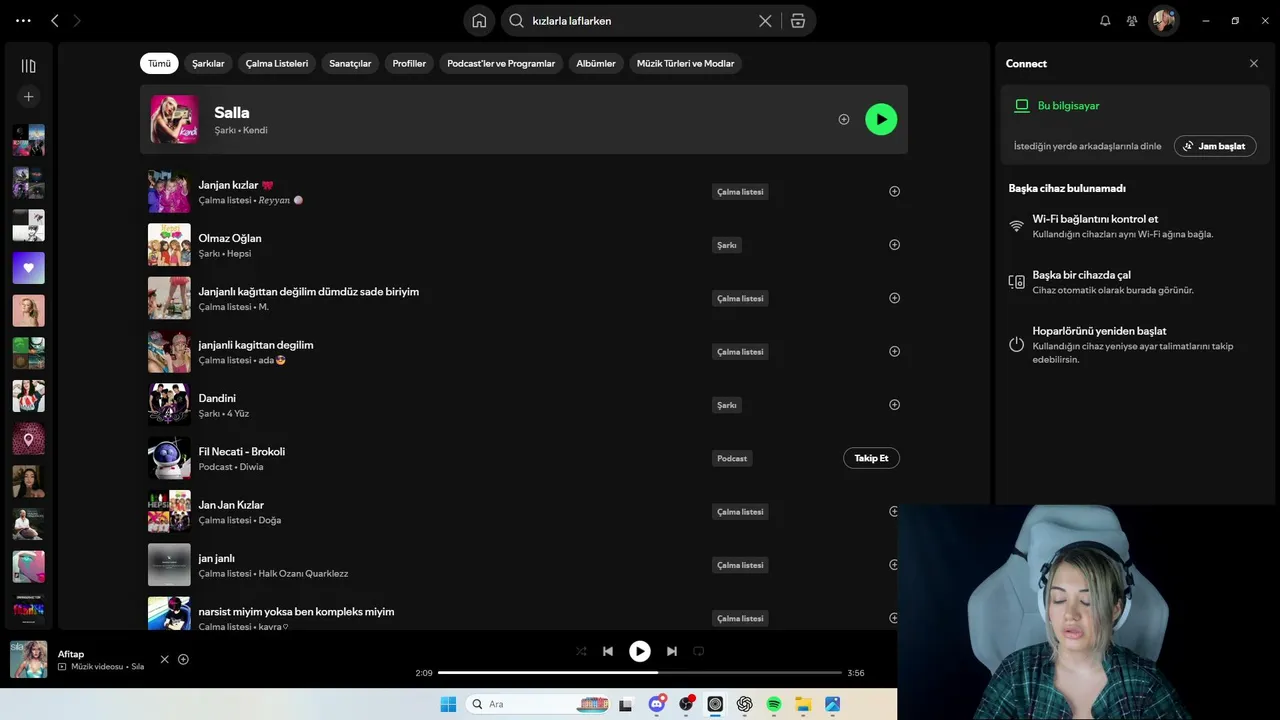Filter results by Profiller
This screenshot has height=720, width=1280.
click(x=409, y=63)
